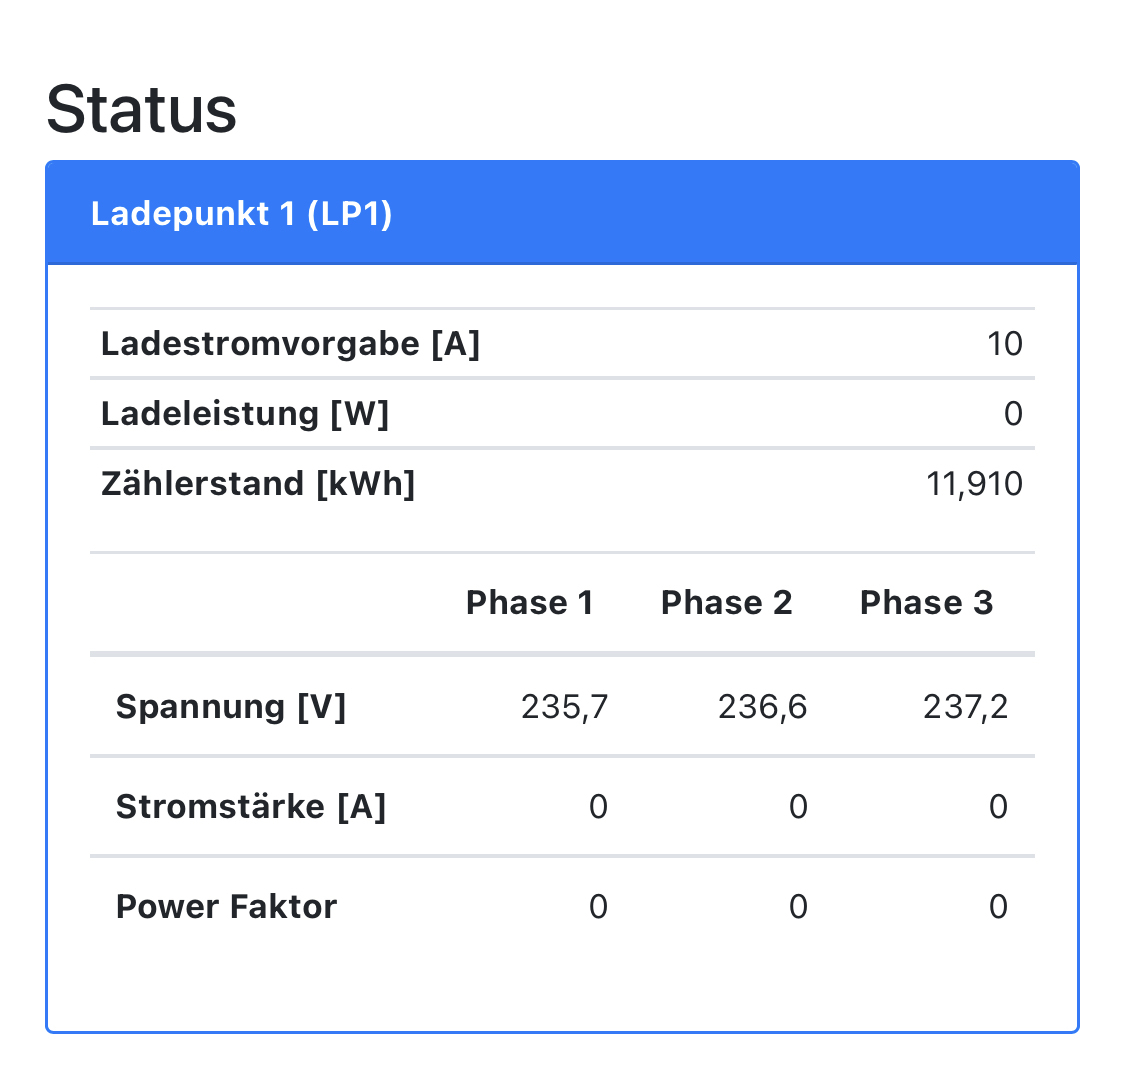Click the Ladestromvorgabe [A] label
Screen dimensions: 1125x1090
point(290,344)
